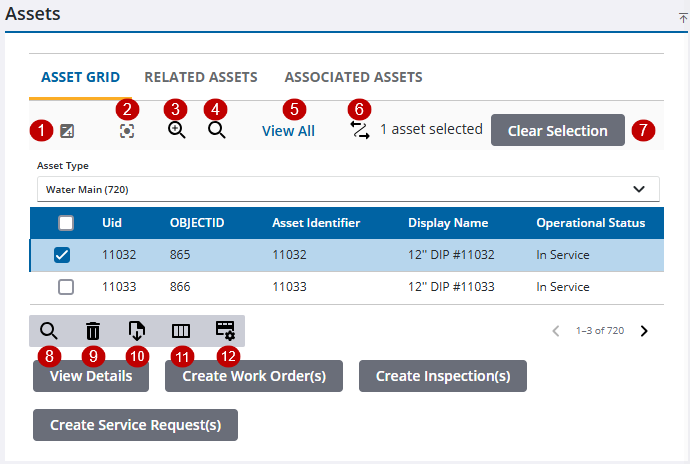Open the column chooser icon
The image size is (690, 464).
click(181, 330)
